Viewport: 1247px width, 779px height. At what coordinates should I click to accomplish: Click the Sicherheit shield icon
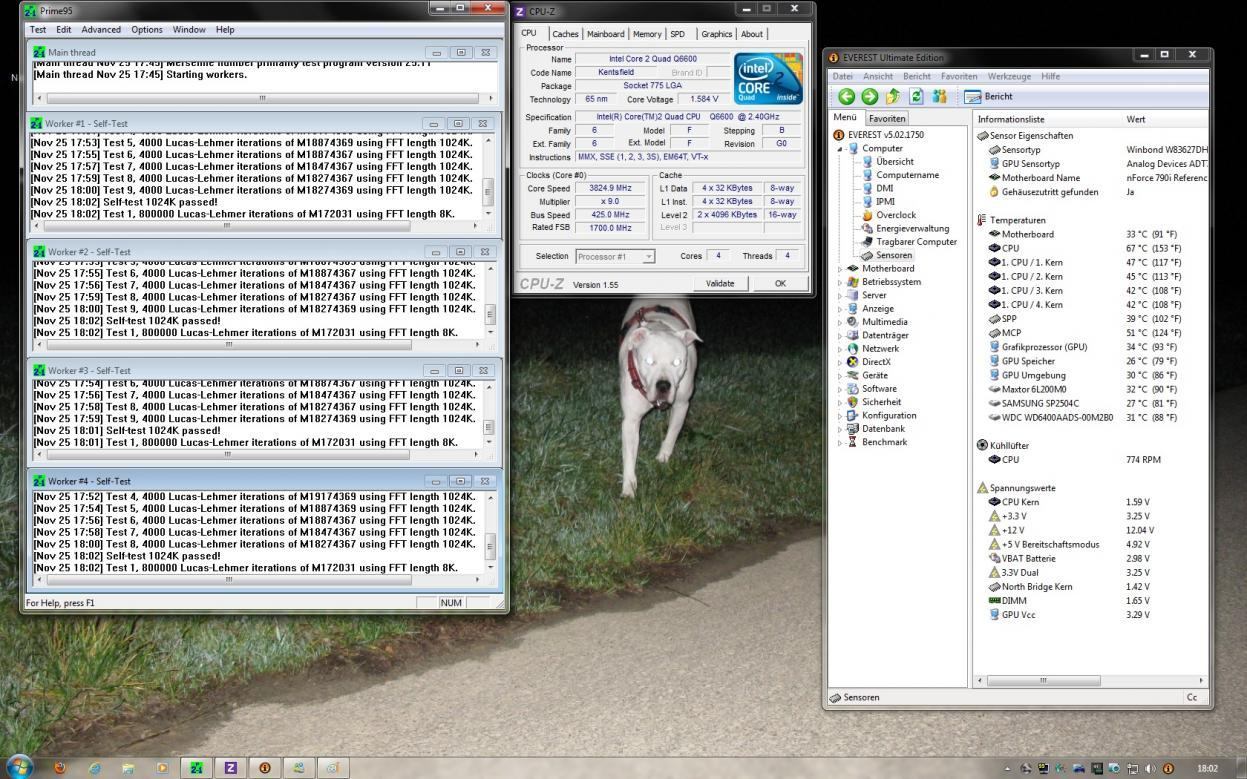pos(853,402)
